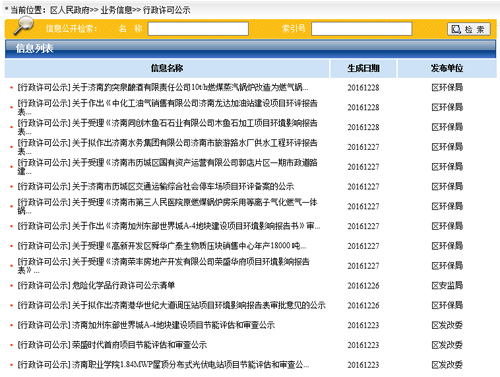Click the 信息名称 column header
The height and width of the screenshot is (377, 500).
[x=167, y=68]
